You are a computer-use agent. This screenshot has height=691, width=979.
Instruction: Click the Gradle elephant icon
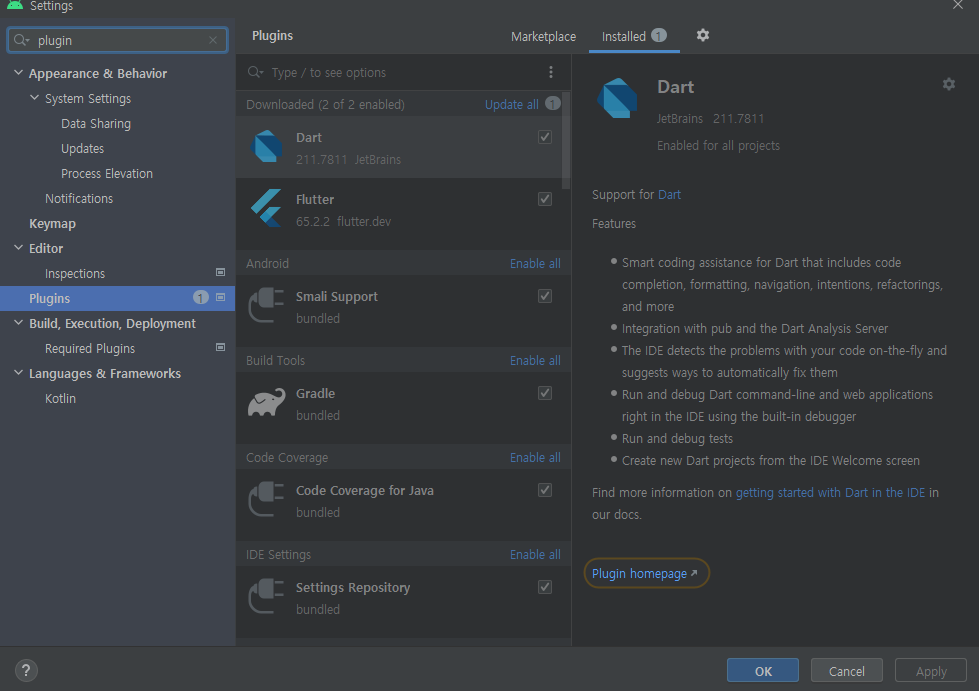[x=267, y=403]
